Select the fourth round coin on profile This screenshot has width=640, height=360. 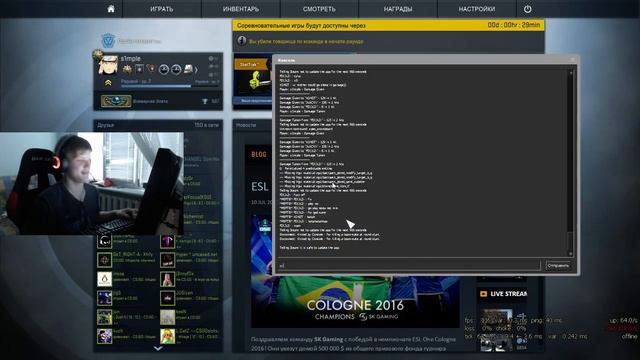click(164, 69)
